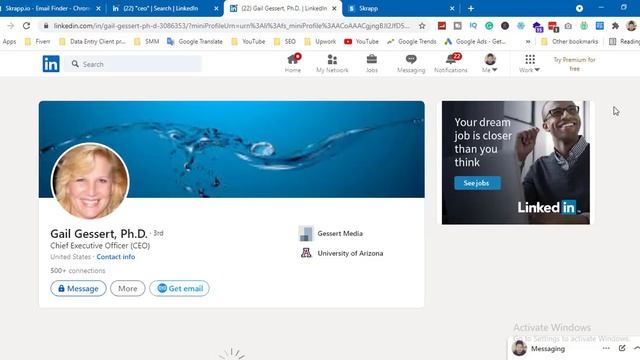The width and height of the screenshot is (640, 360).
Task: Open the Google Translate bookmark
Action: (x=195, y=42)
